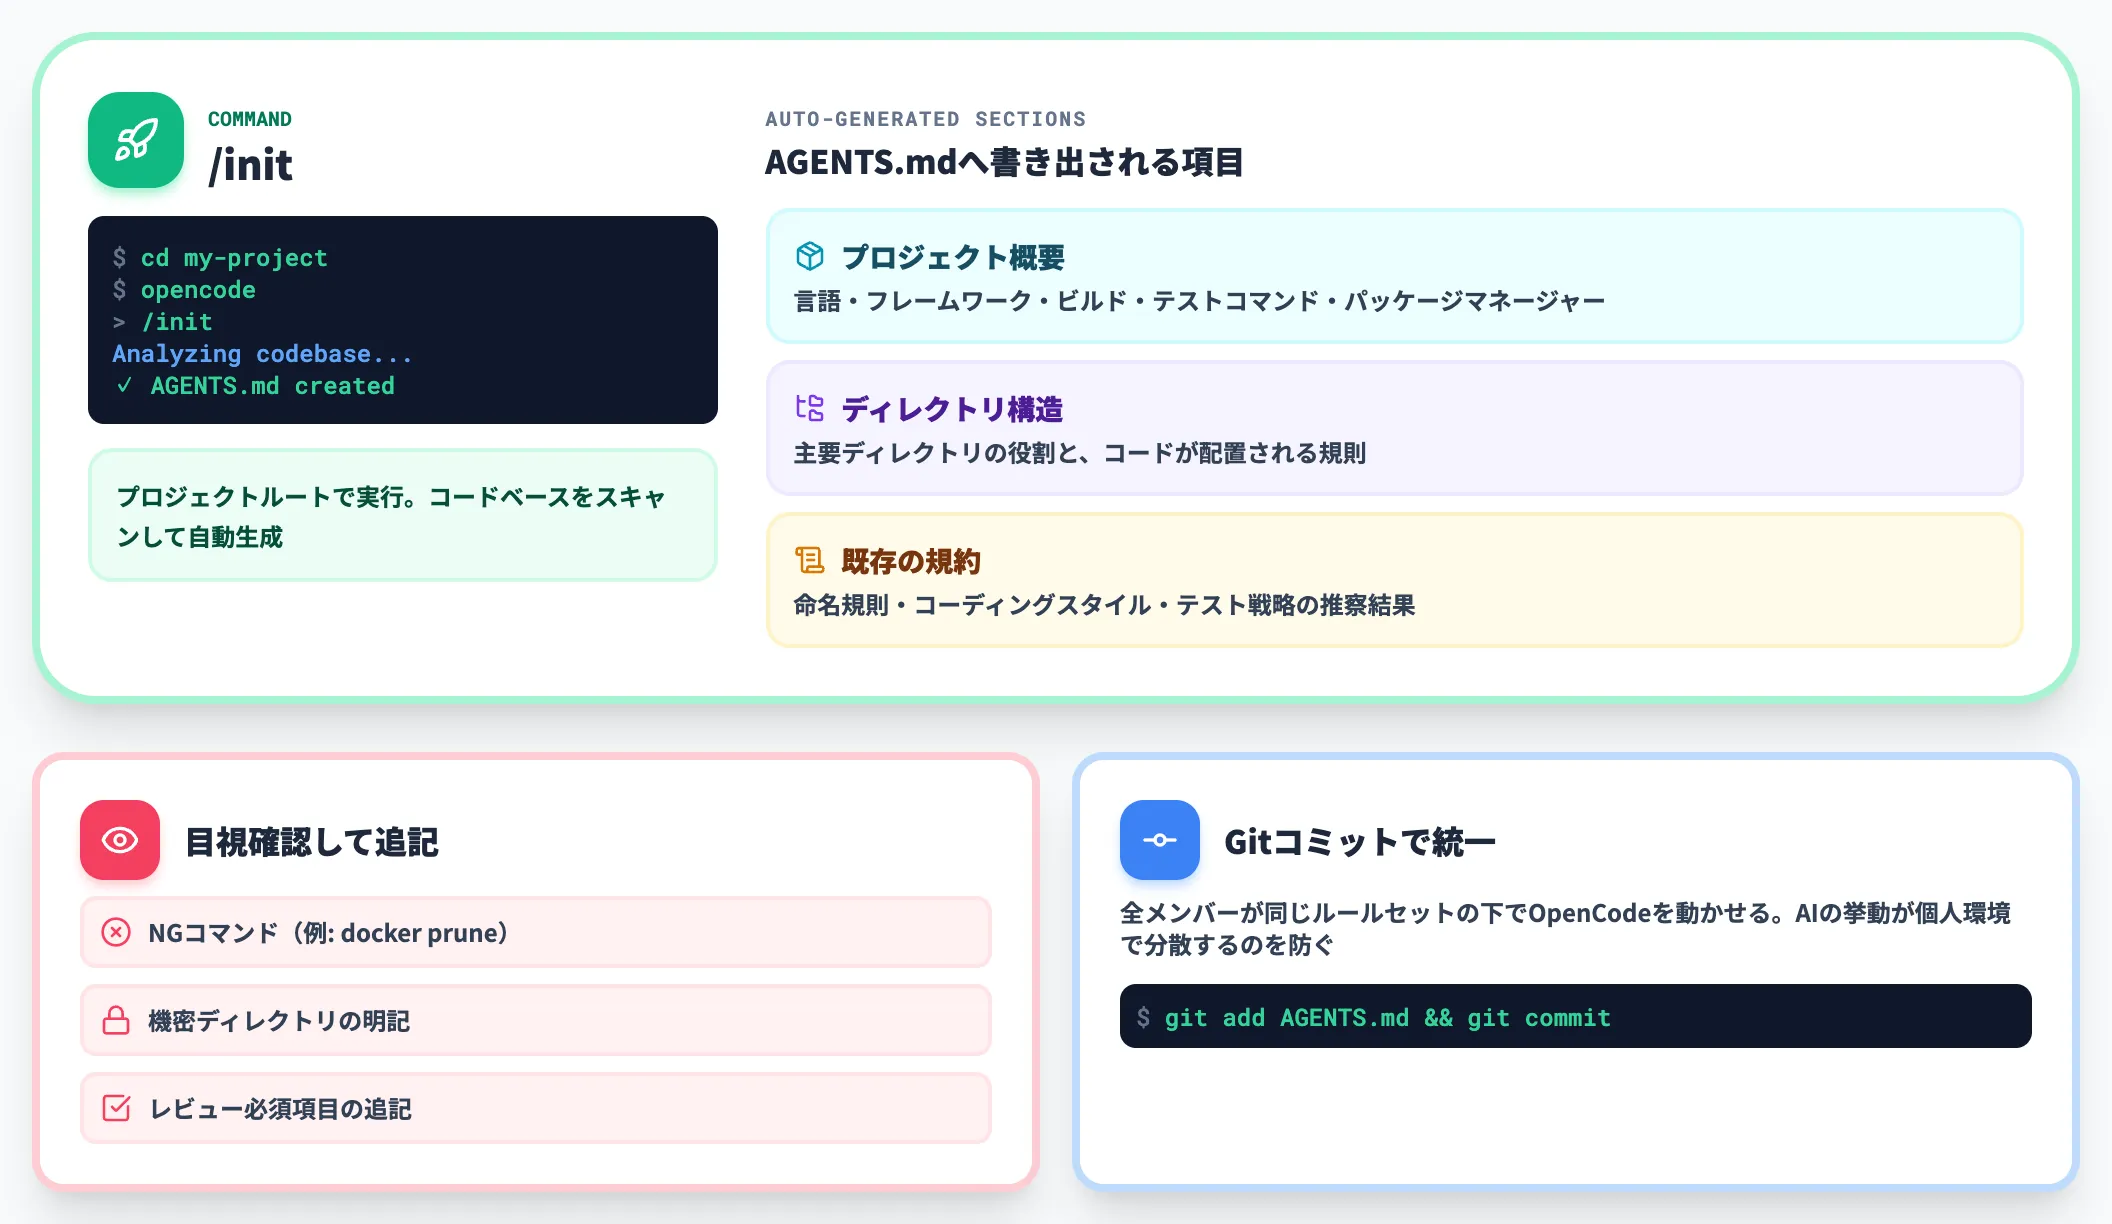Click the terminal line 'cd my-project'
Image resolution: width=2112 pixels, height=1224 pixels.
(234, 258)
